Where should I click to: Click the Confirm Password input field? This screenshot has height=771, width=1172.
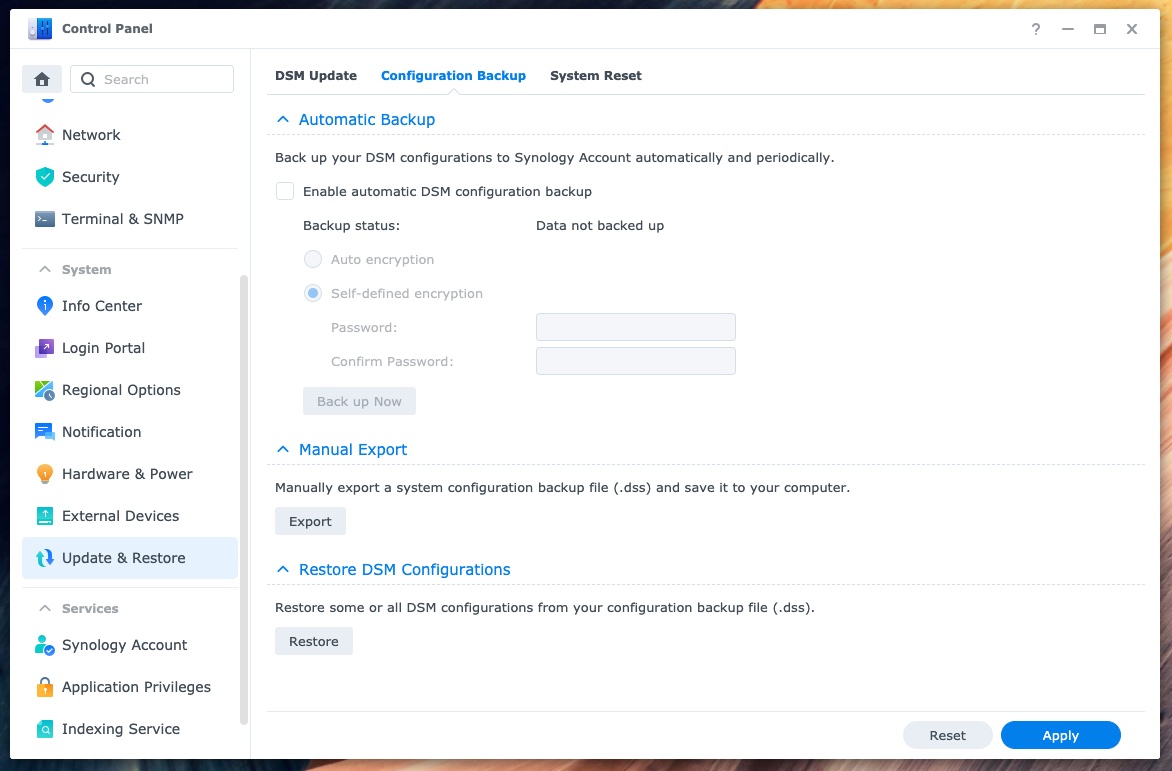point(635,361)
